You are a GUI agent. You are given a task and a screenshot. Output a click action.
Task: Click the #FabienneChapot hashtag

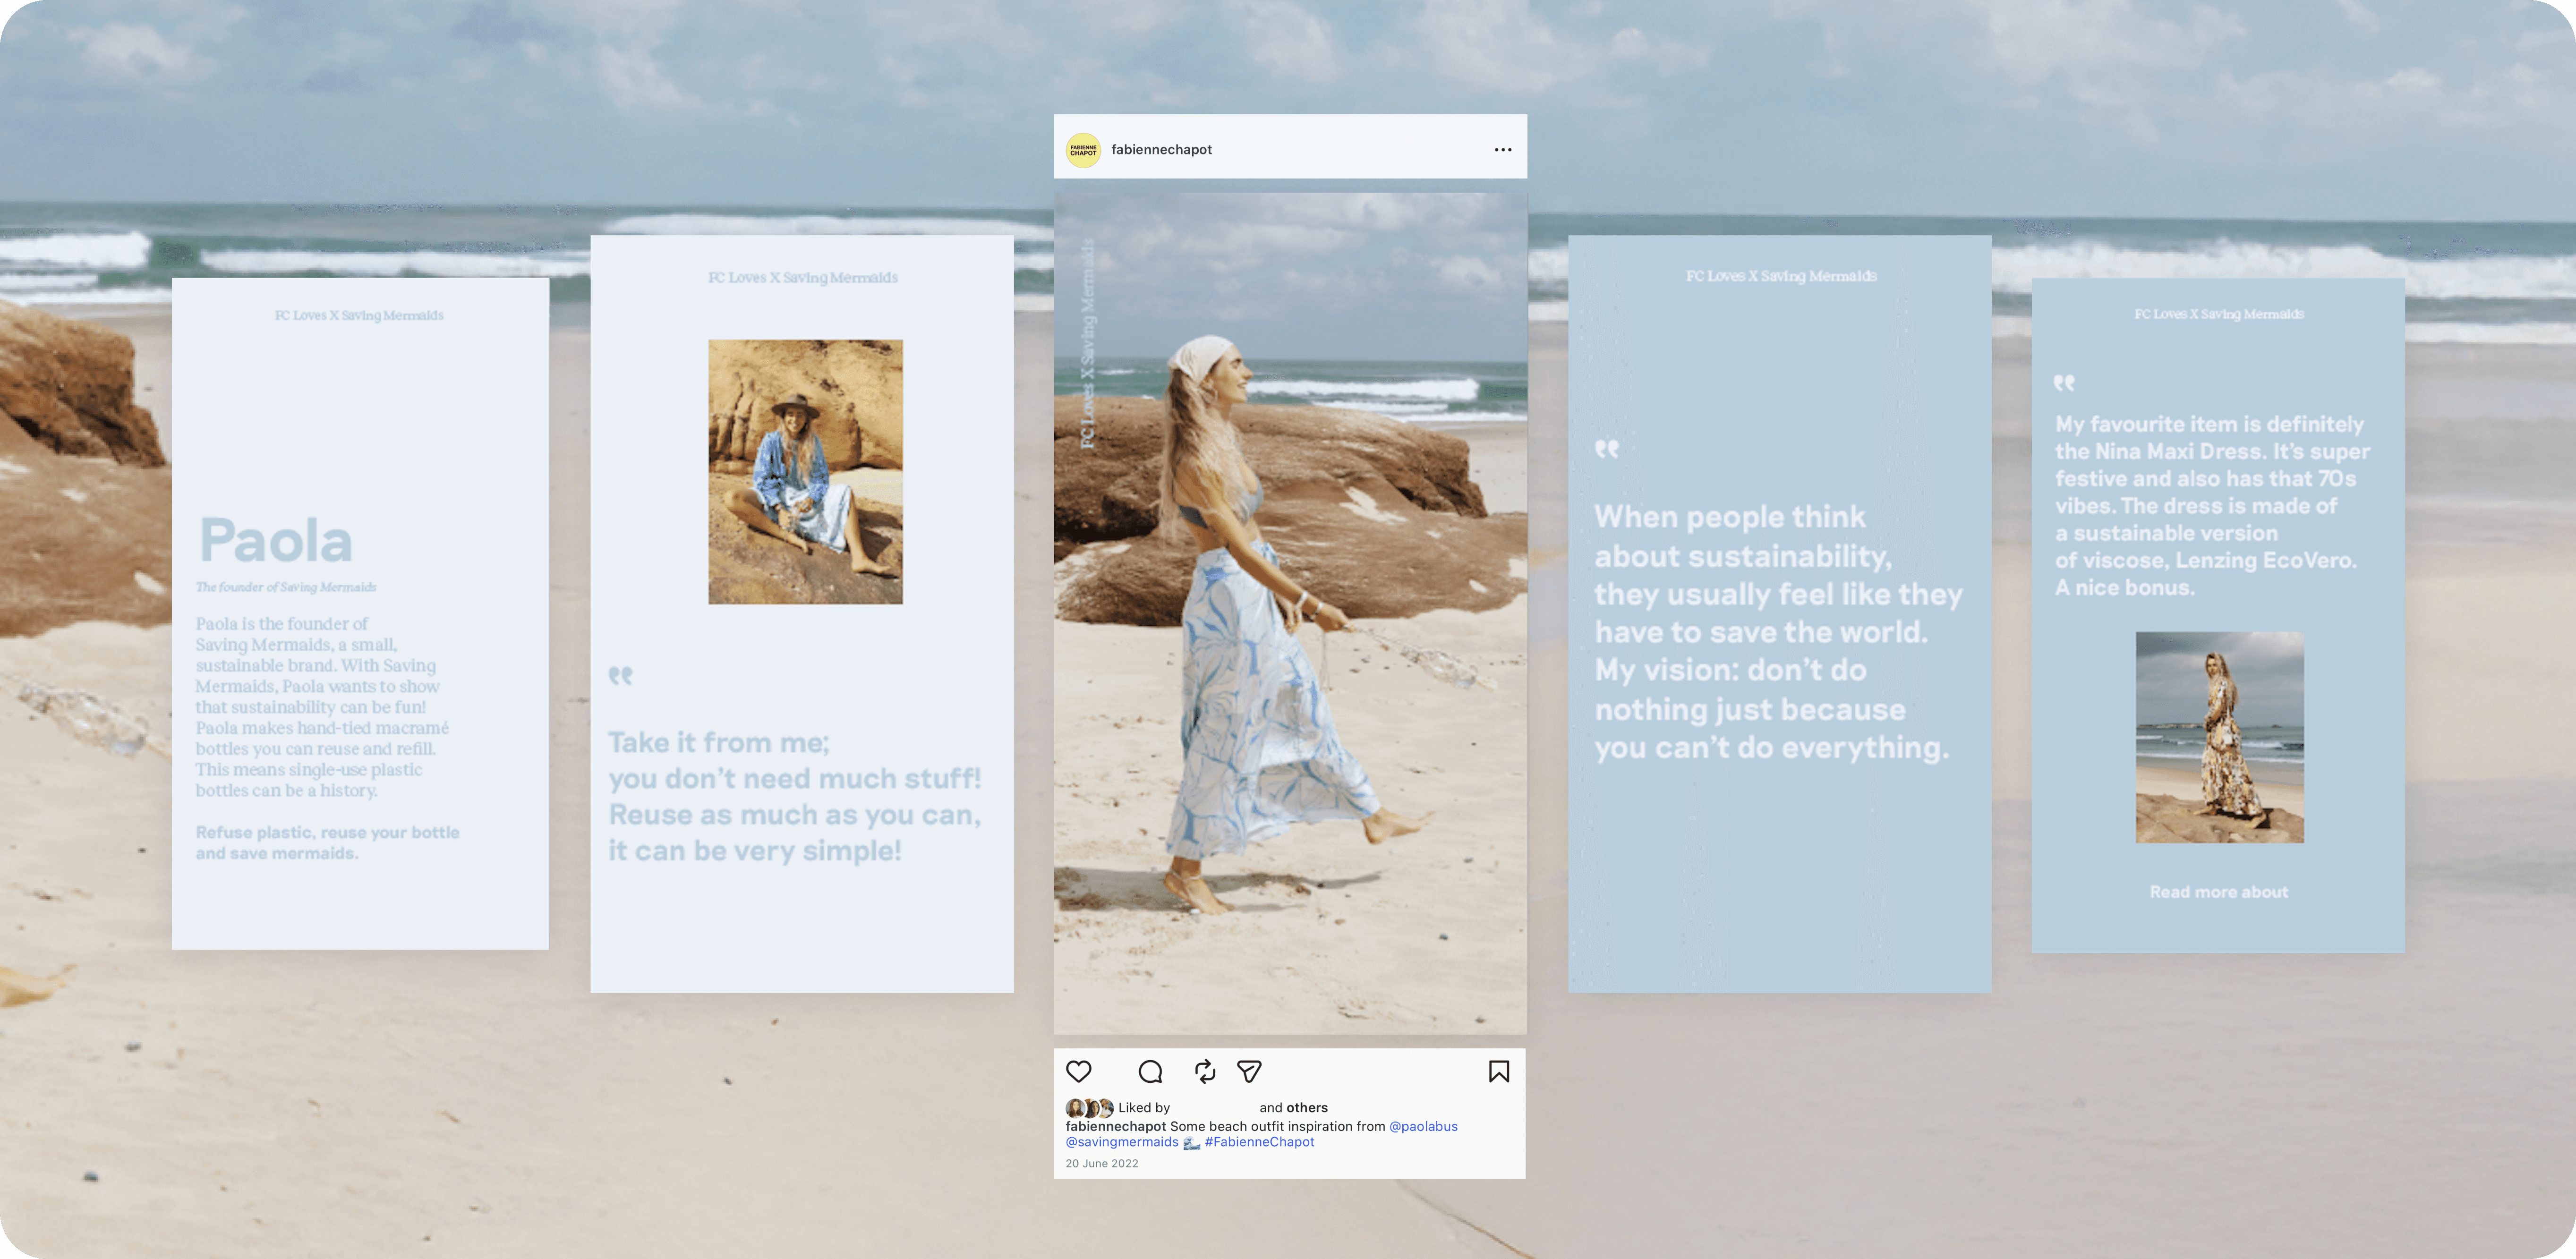1259,1142
